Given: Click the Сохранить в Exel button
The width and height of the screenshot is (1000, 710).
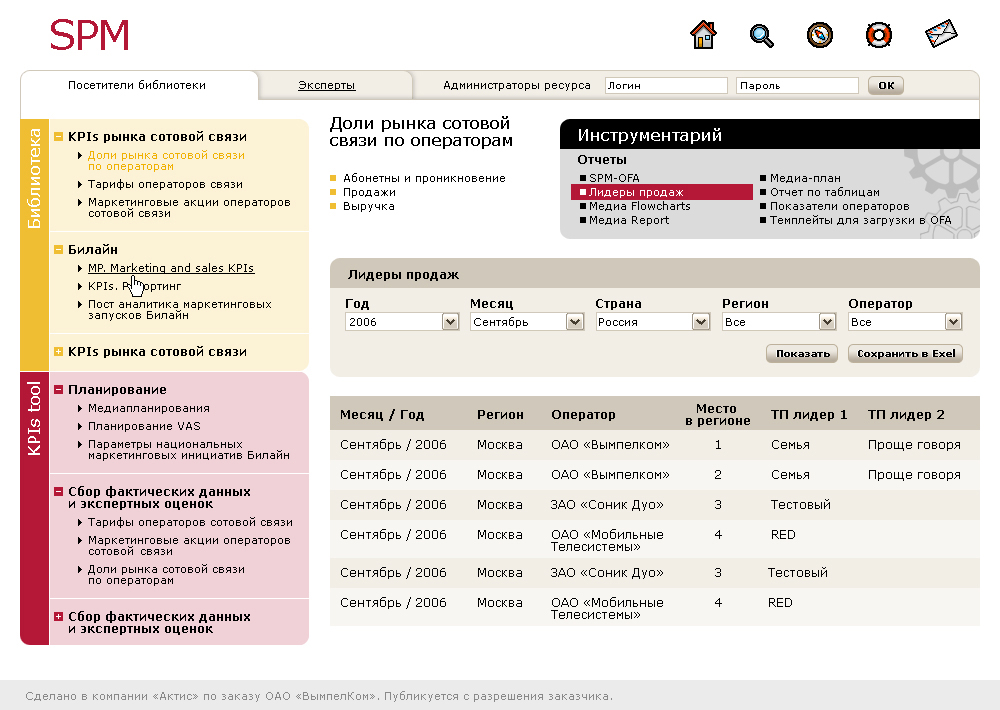Looking at the screenshot, I should coord(905,354).
